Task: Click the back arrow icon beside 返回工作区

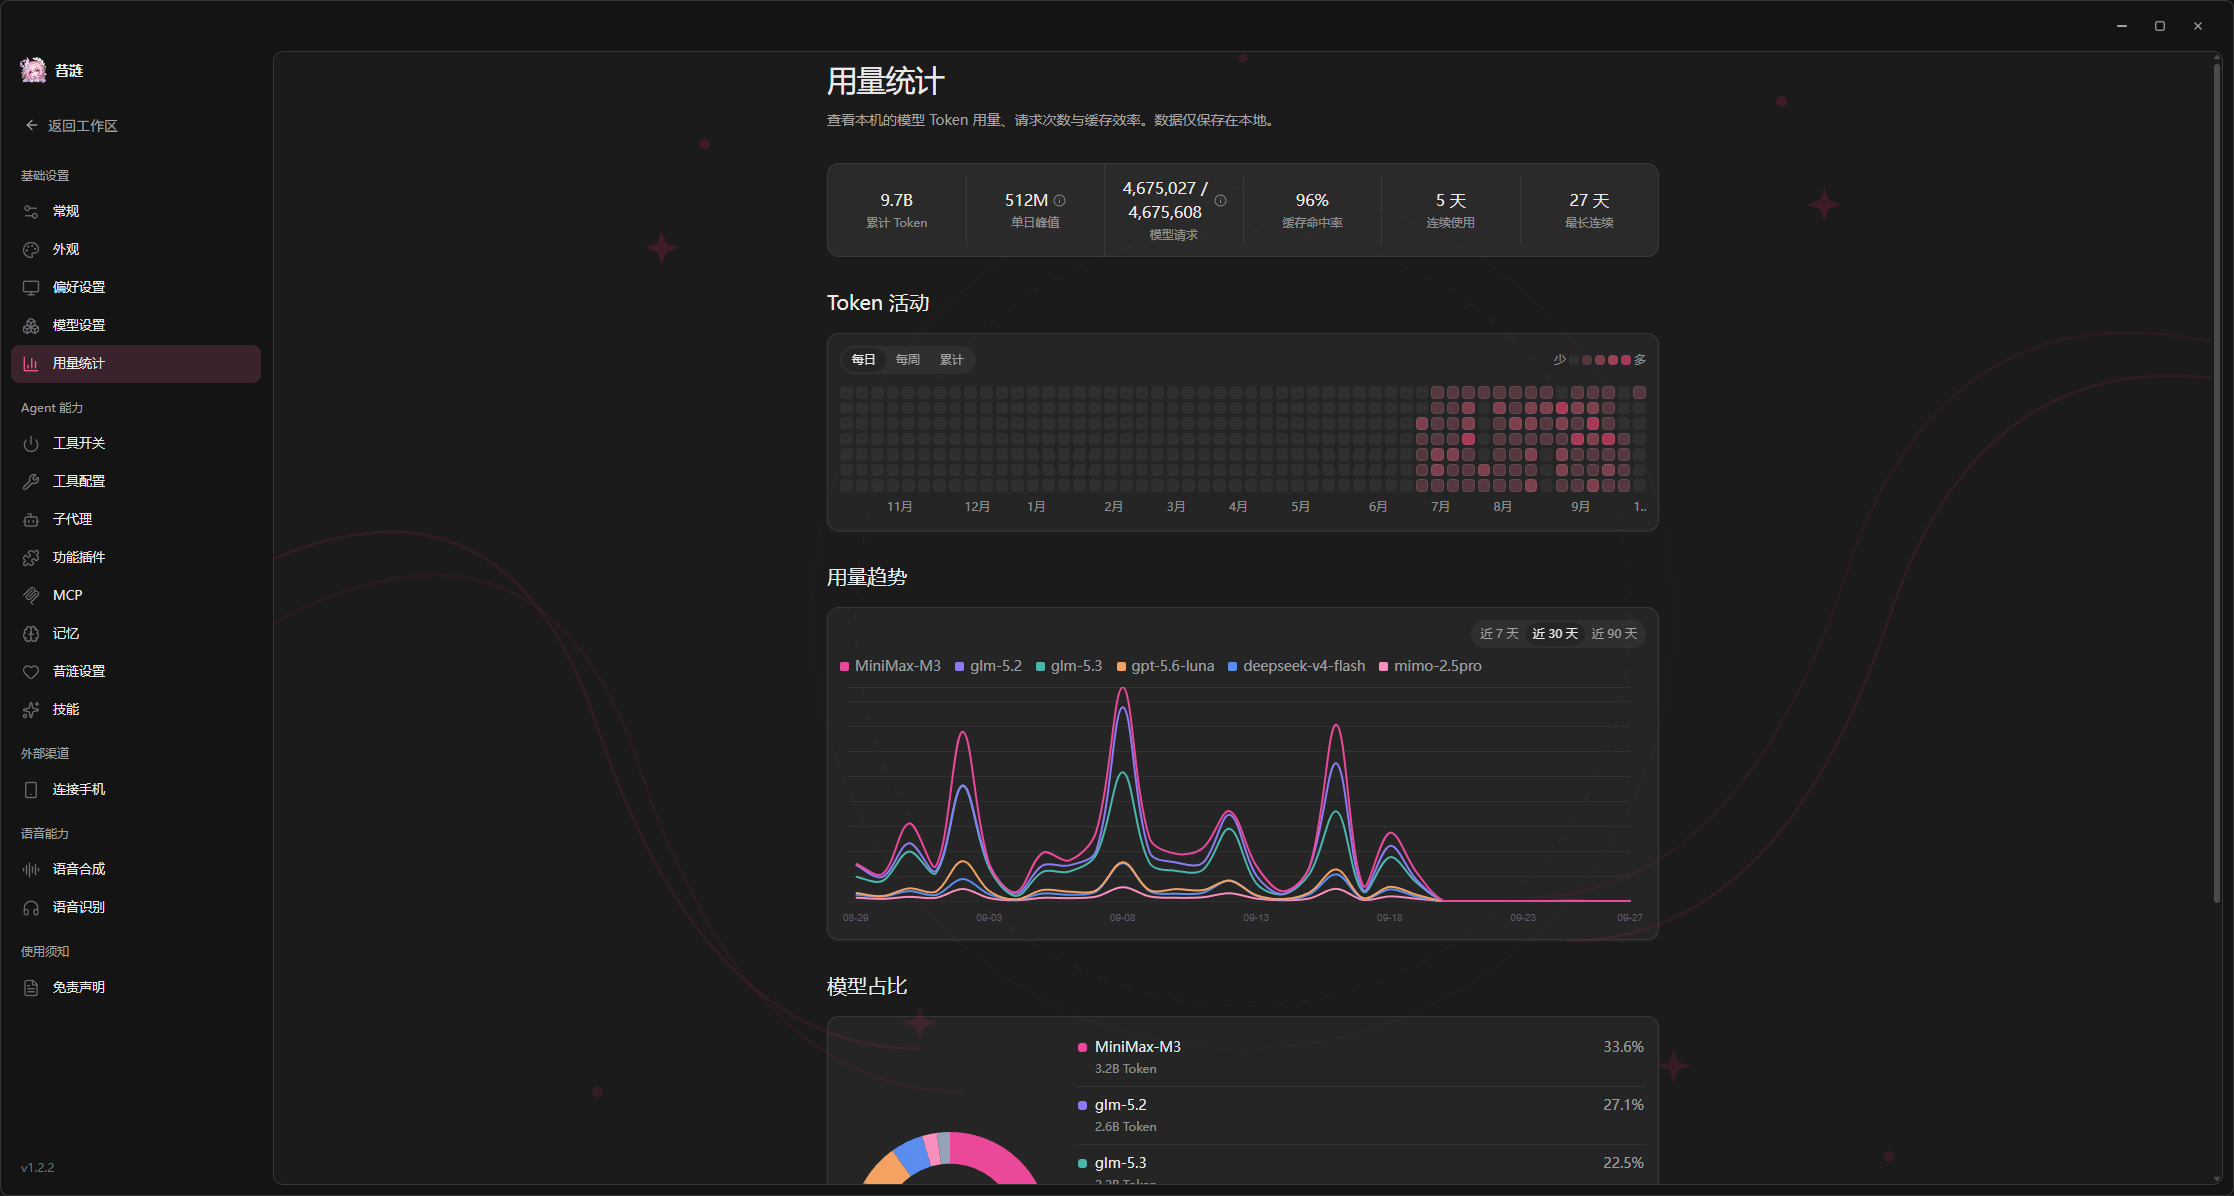Action: click(32, 126)
